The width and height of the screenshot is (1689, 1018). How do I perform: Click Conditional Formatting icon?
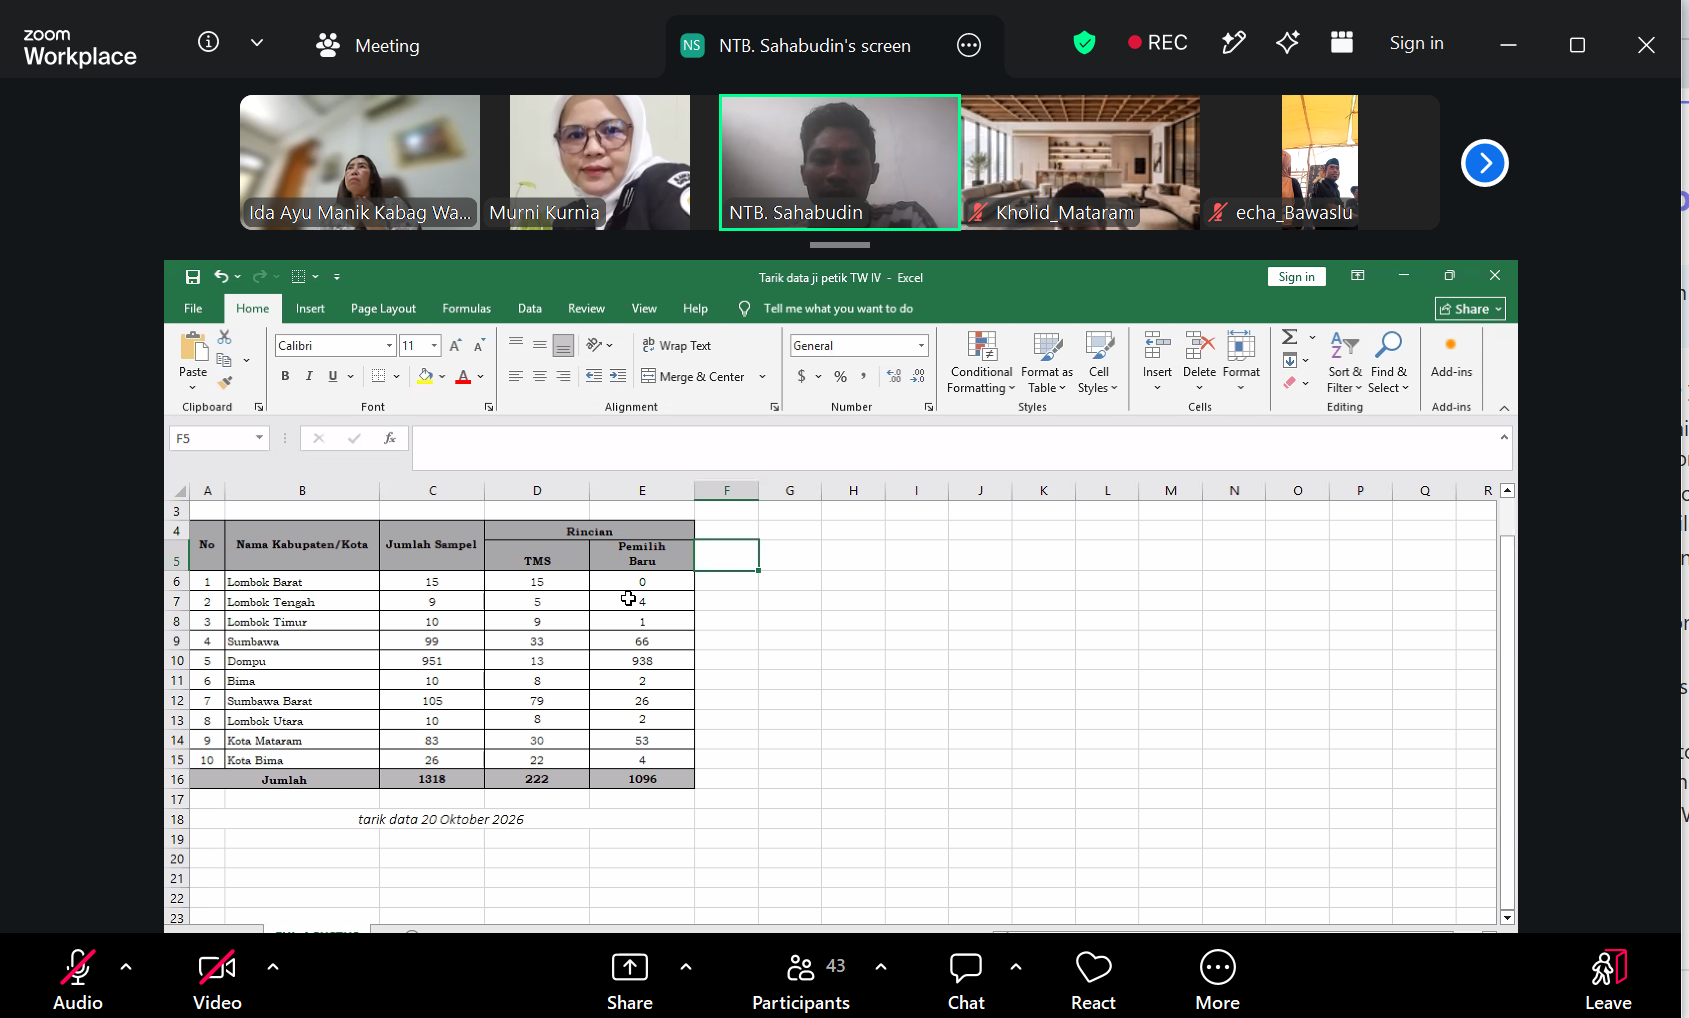pyautogui.click(x=981, y=363)
